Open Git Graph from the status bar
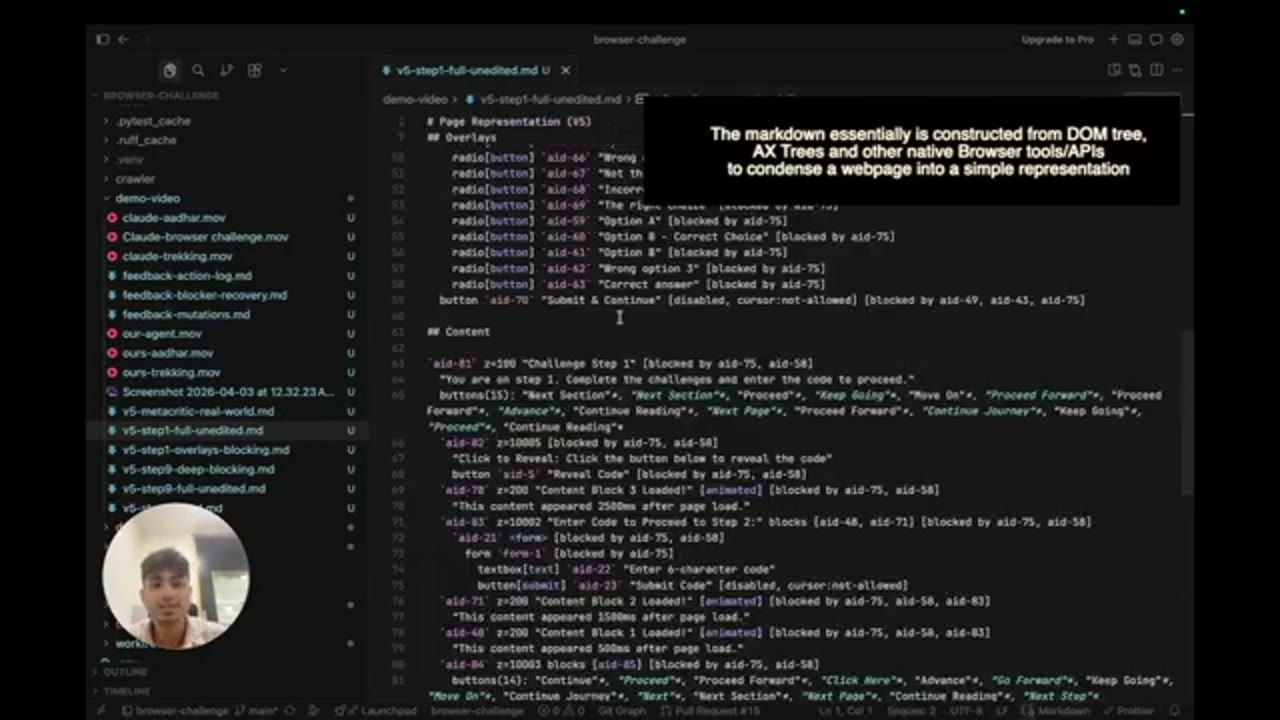The height and width of the screenshot is (720, 1280). [x=622, y=711]
